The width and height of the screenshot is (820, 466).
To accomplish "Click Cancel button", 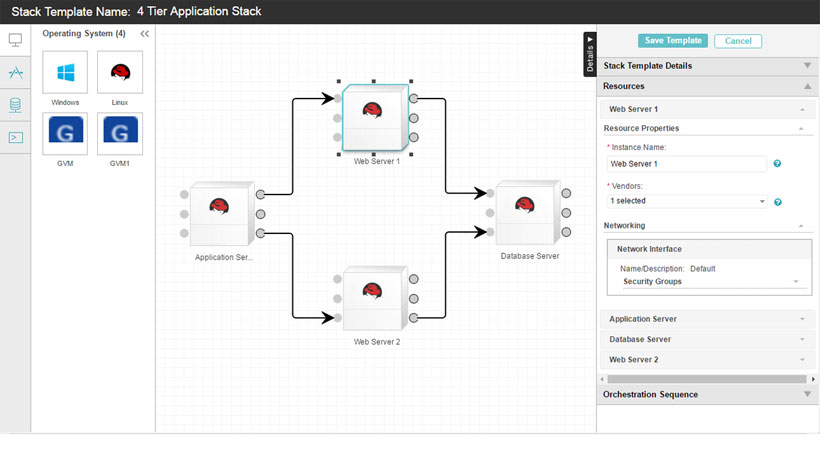I will click(x=738, y=41).
